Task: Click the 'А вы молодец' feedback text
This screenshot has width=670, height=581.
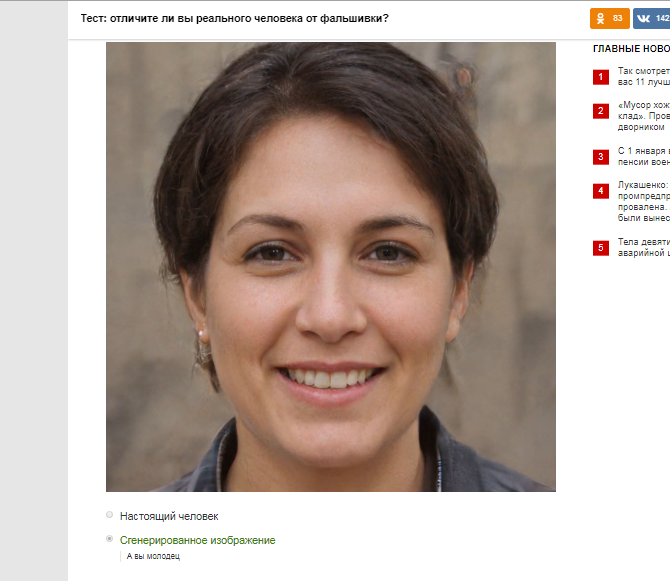Action: pos(153,556)
